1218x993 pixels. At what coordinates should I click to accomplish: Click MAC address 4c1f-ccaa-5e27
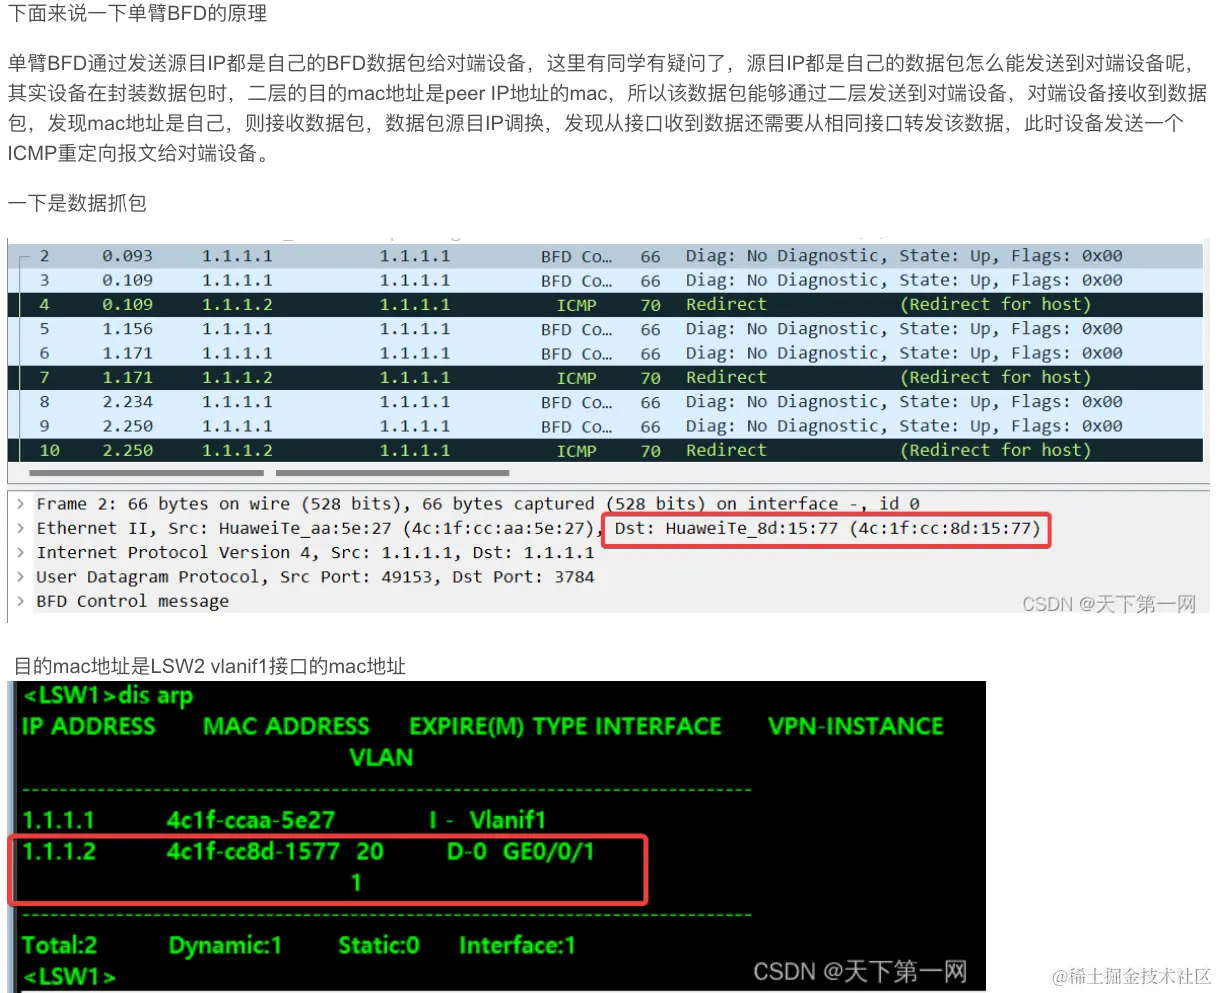coord(250,821)
